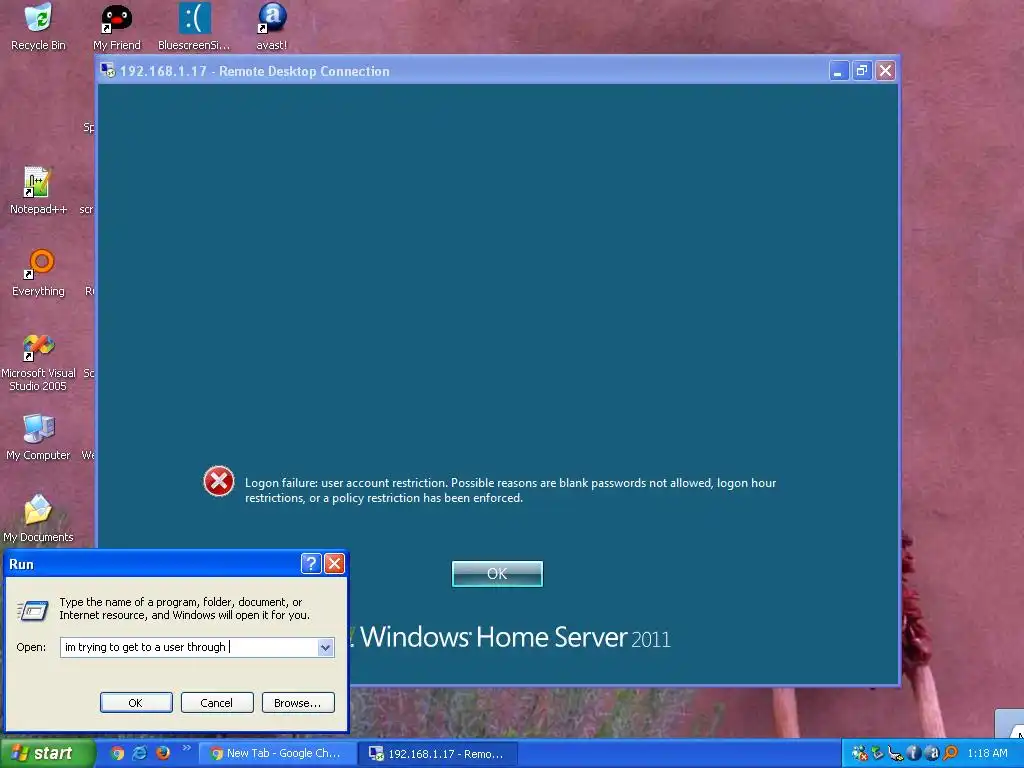Click the red logon failure error icon
Image resolution: width=1024 pixels, height=768 pixels.
click(x=219, y=482)
